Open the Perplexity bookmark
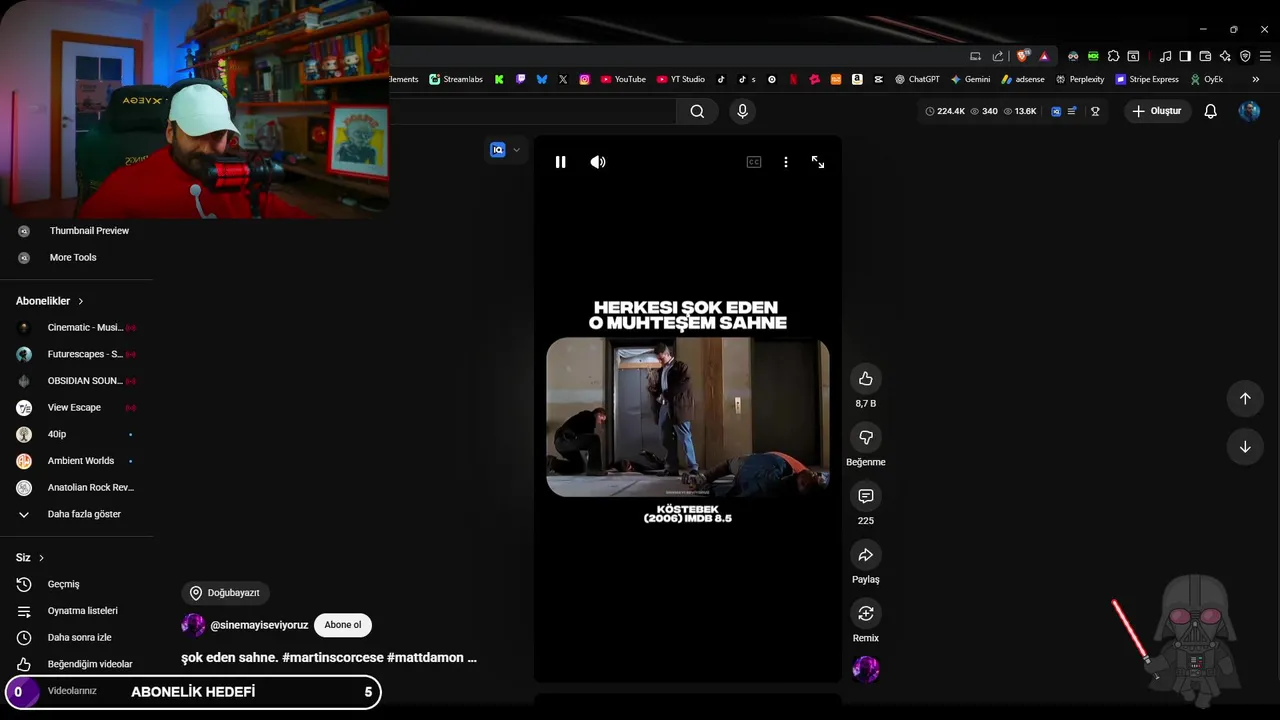Viewport: 1280px width, 720px height. (x=1080, y=79)
